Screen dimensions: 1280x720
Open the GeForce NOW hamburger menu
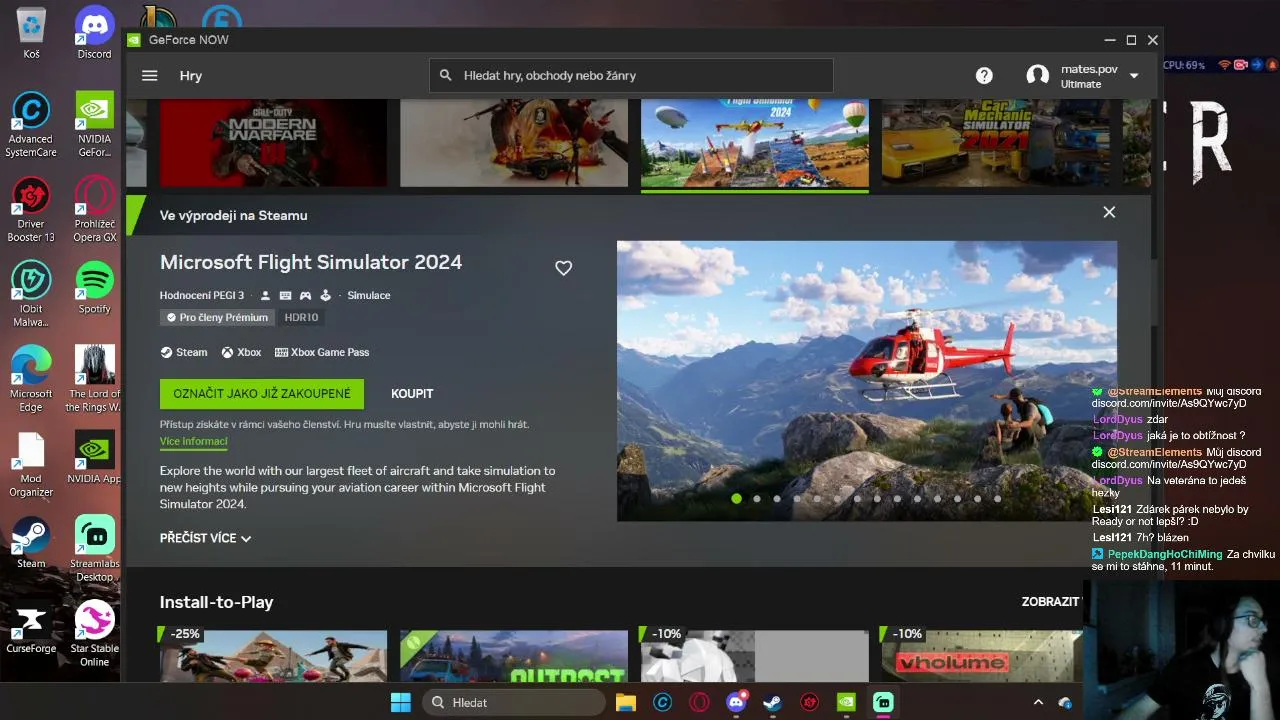tap(150, 75)
